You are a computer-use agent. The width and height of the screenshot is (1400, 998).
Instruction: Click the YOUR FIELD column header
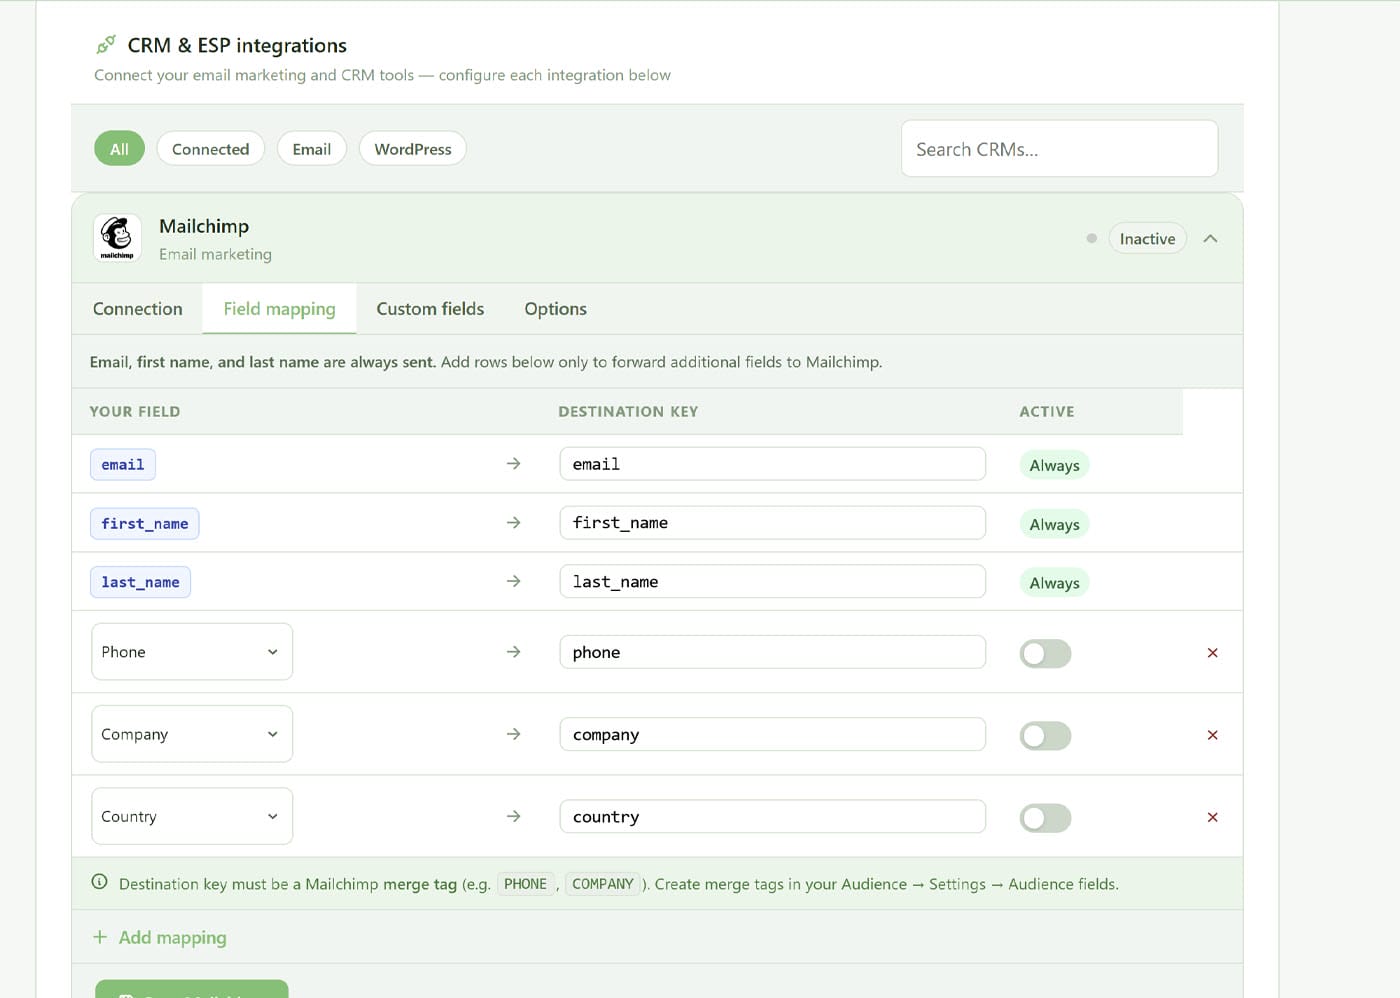[135, 411]
